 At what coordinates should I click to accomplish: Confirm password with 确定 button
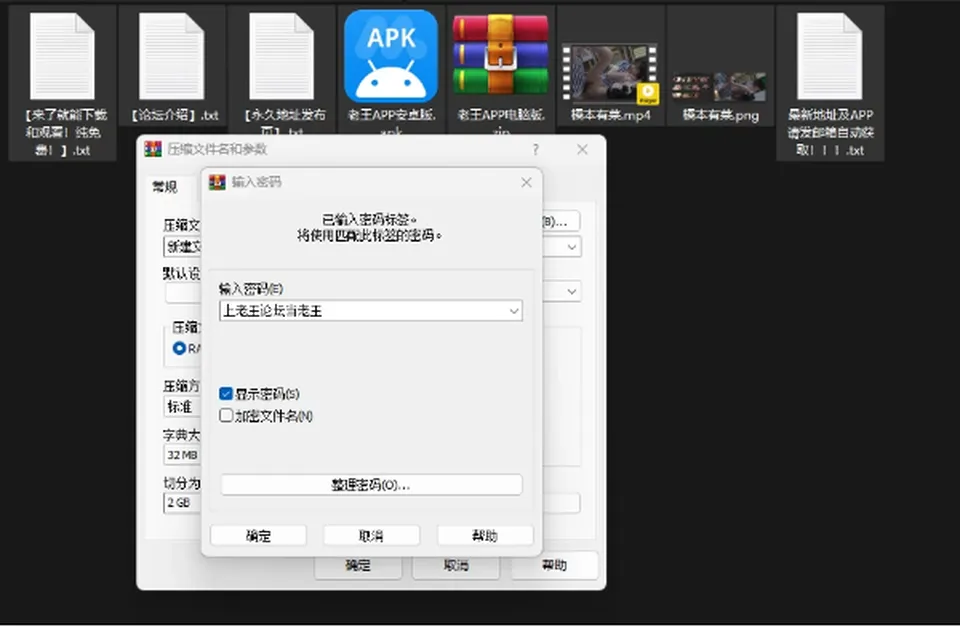point(258,536)
